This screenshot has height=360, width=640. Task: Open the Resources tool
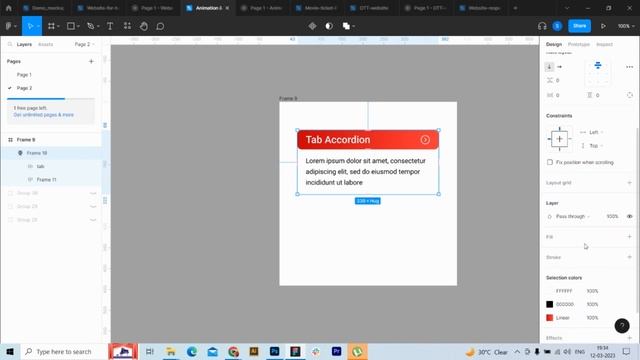(127, 26)
